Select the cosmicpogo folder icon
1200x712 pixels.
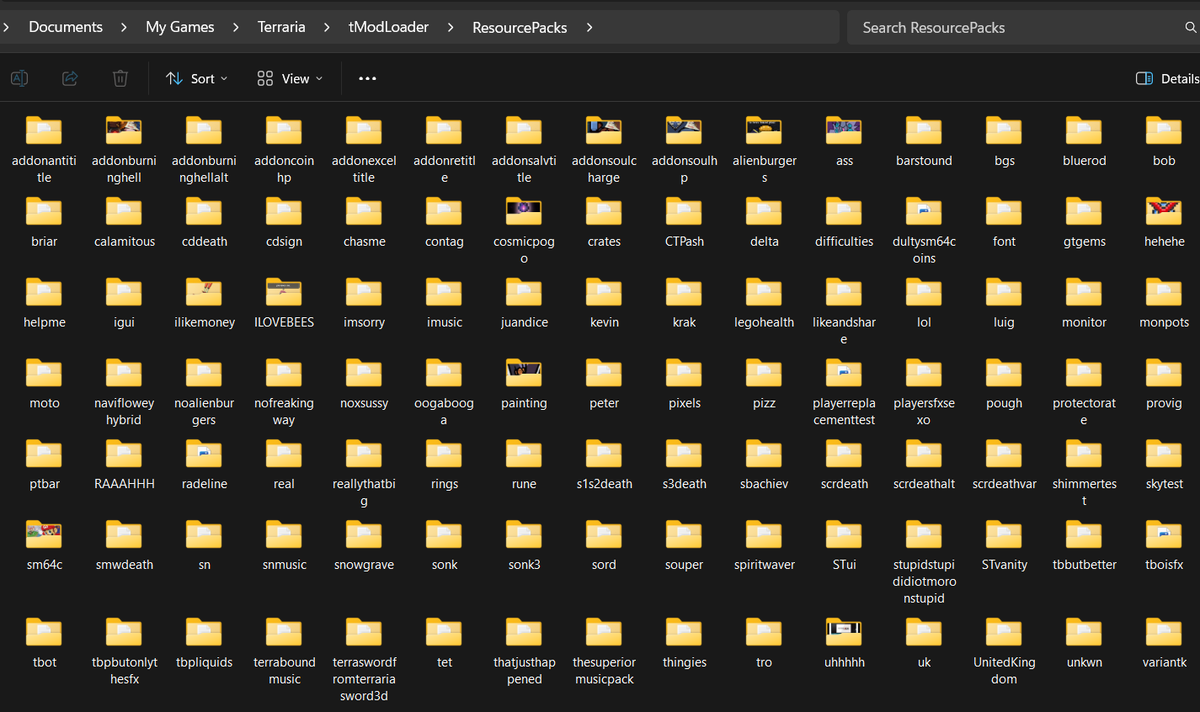pyautogui.click(x=524, y=211)
